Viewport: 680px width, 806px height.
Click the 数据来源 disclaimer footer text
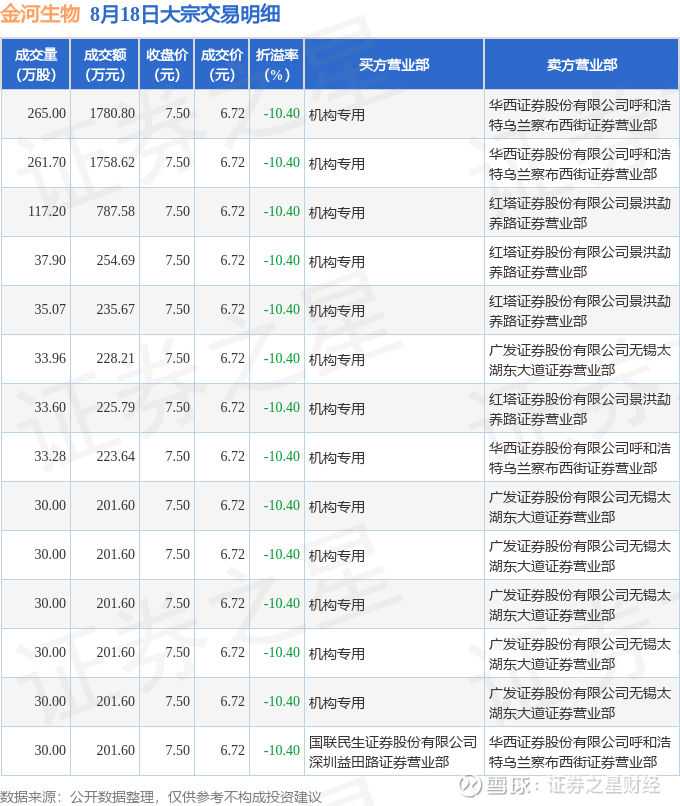click(x=160, y=797)
